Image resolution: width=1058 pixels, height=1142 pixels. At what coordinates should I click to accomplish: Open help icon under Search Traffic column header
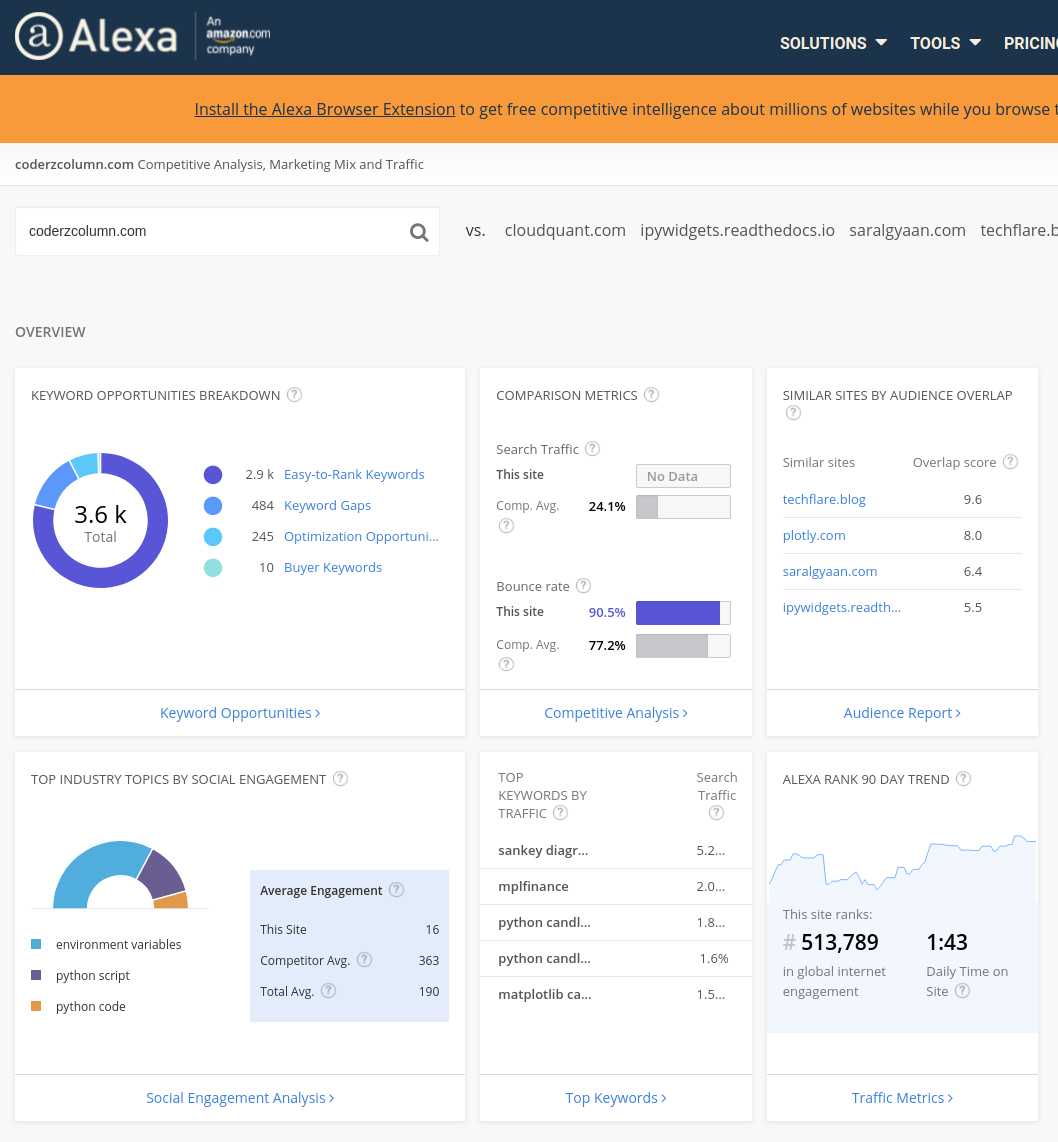[716, 813]
